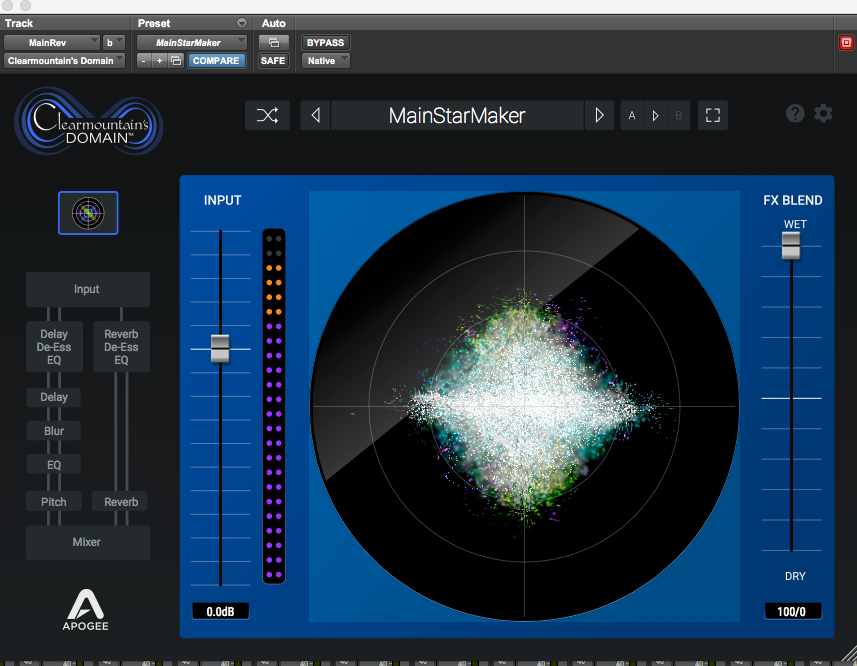857x666 pixels.
Task: Open the Reverb De-Ess EQ module
Action: (121, 347)
